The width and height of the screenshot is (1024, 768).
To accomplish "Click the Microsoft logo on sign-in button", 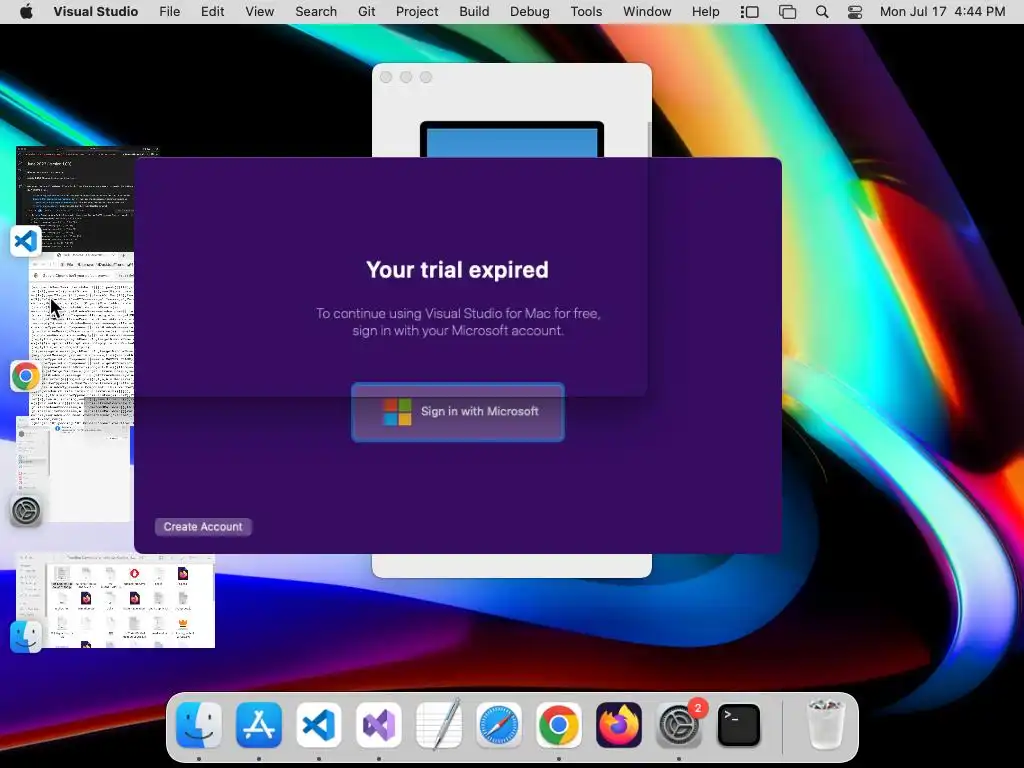I will coord(397,412).
